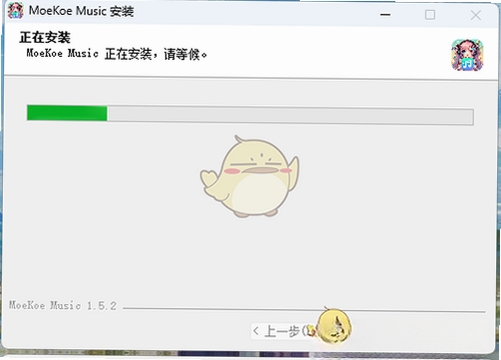Viewport: 501px width, 360px height.
Task: Click the 'MoeKoe Music 1.5.2' version label
Action: click(x=63, y=305)
